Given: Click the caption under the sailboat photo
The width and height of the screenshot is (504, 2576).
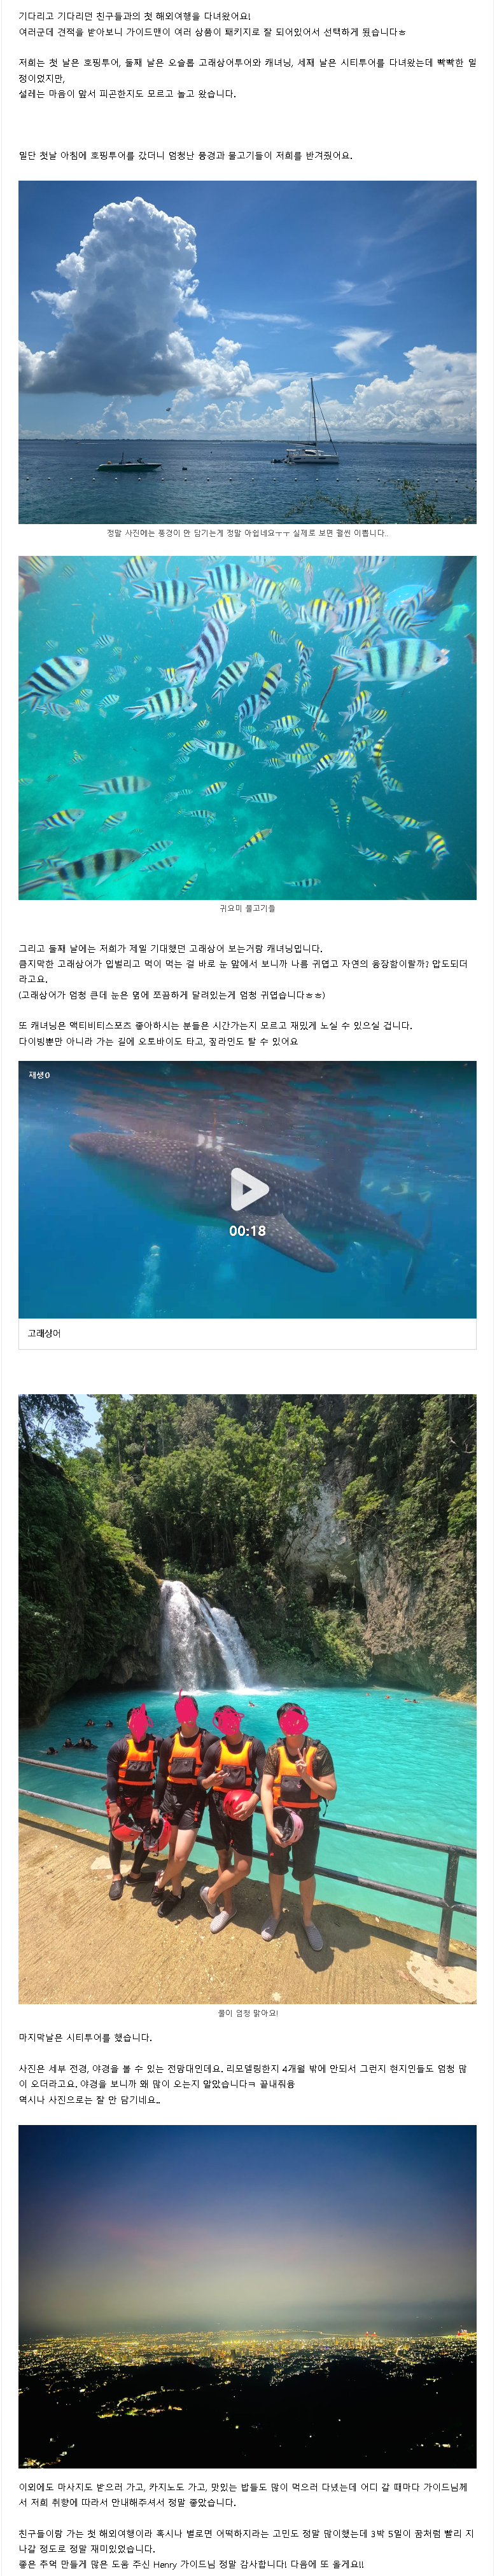Looking at the screenshot, I should coord(248,533).
